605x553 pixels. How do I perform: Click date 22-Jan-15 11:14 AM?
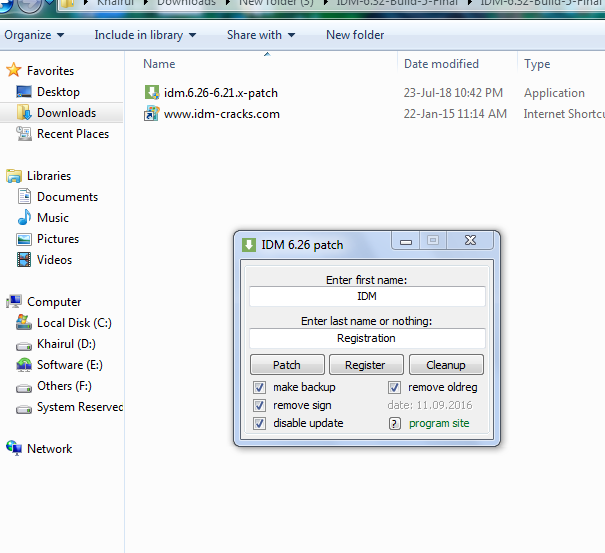tap(455, 114)
